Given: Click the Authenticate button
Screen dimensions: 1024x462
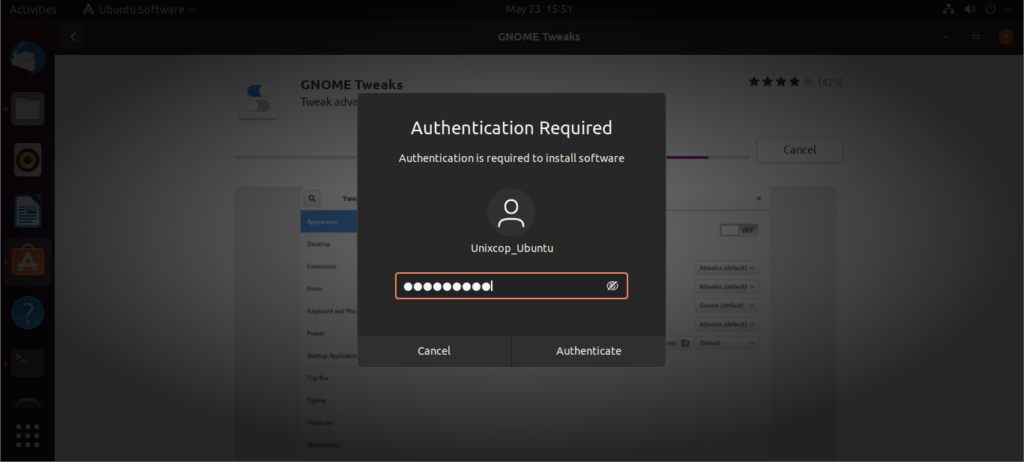Looking at the screenshot, I should [588, 351].
